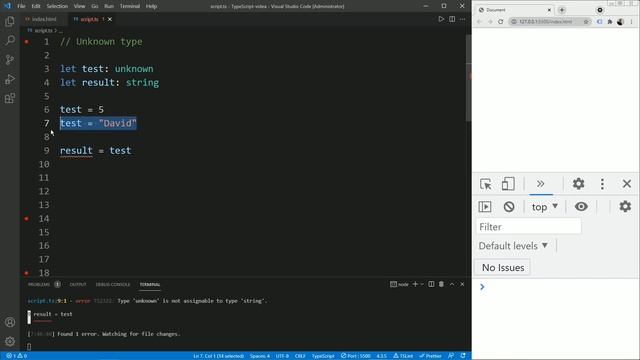Create a new terminal with plus icon
This screenshot has height=360, width=640.
point(415,284)
